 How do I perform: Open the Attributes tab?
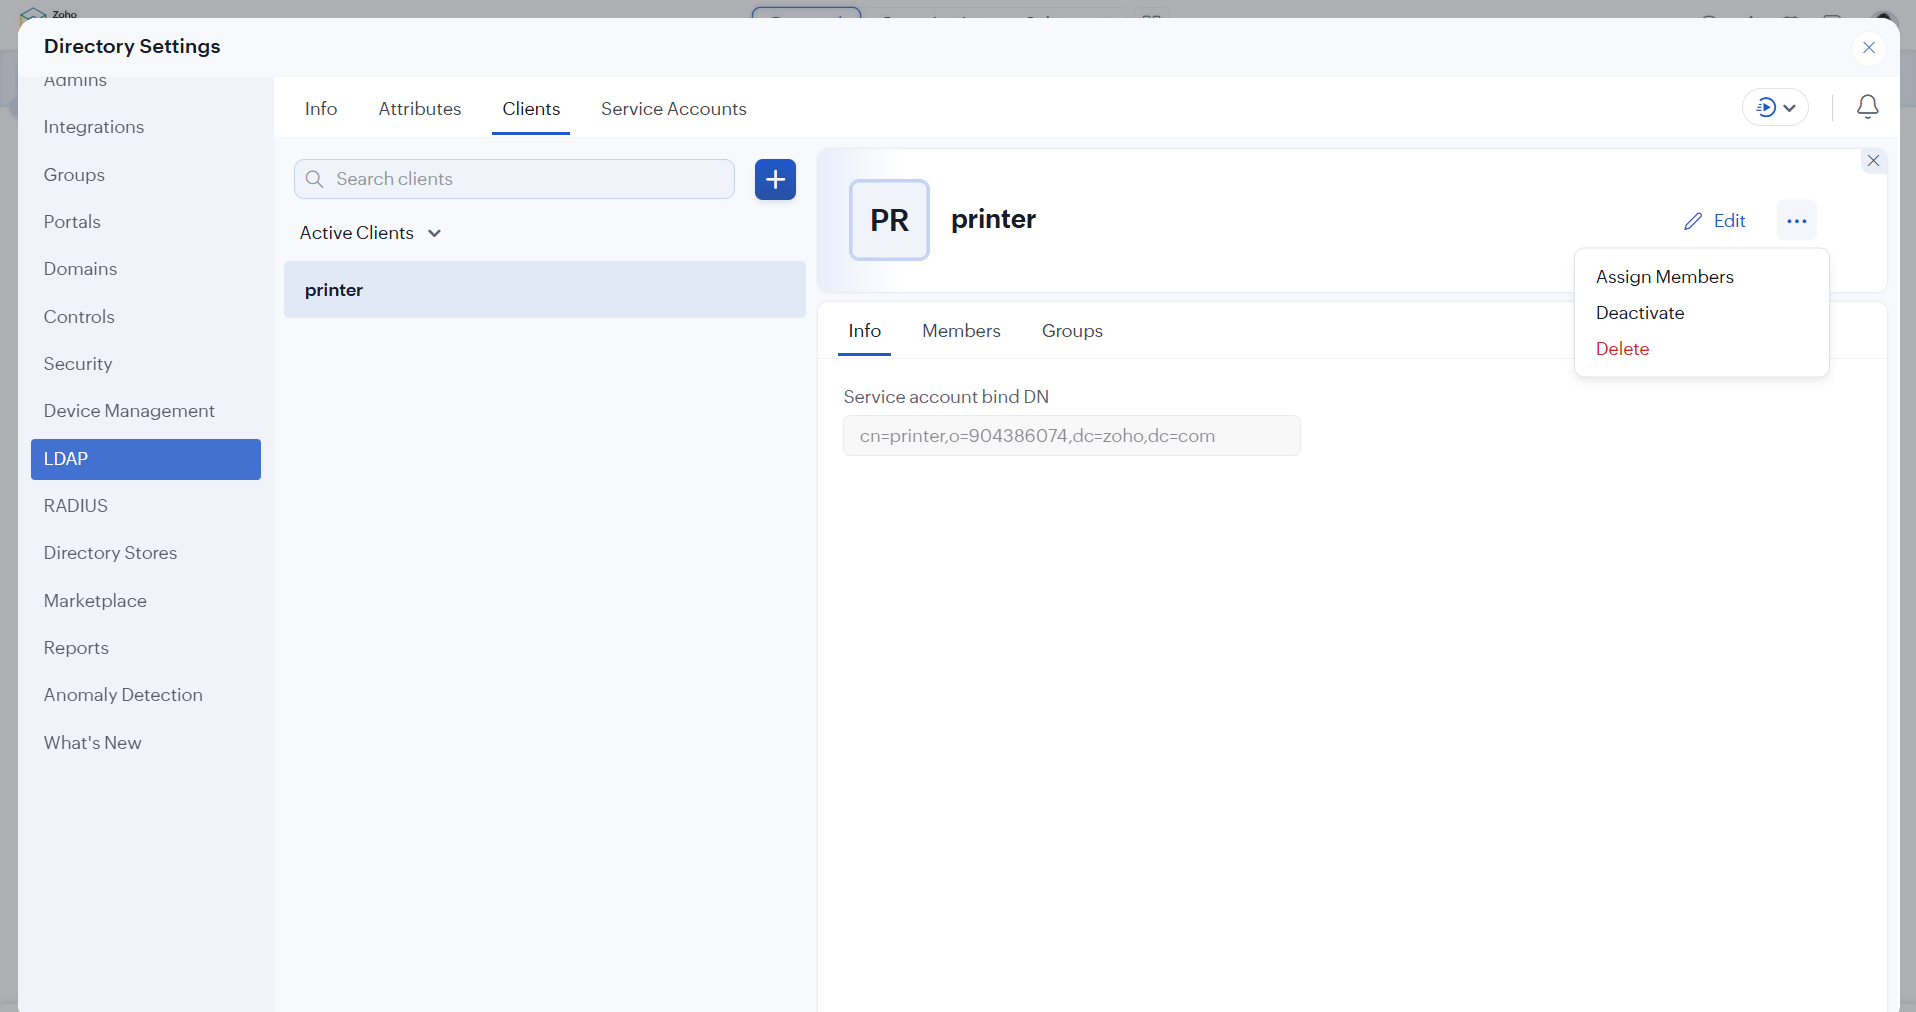[x=419, y=109]
